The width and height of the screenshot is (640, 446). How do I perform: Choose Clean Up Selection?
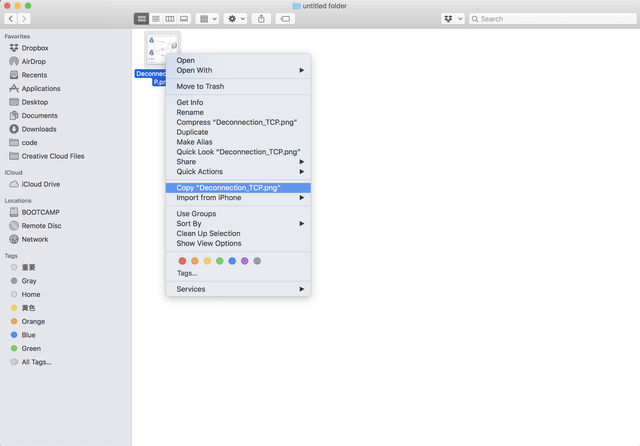tap(238, 233)
